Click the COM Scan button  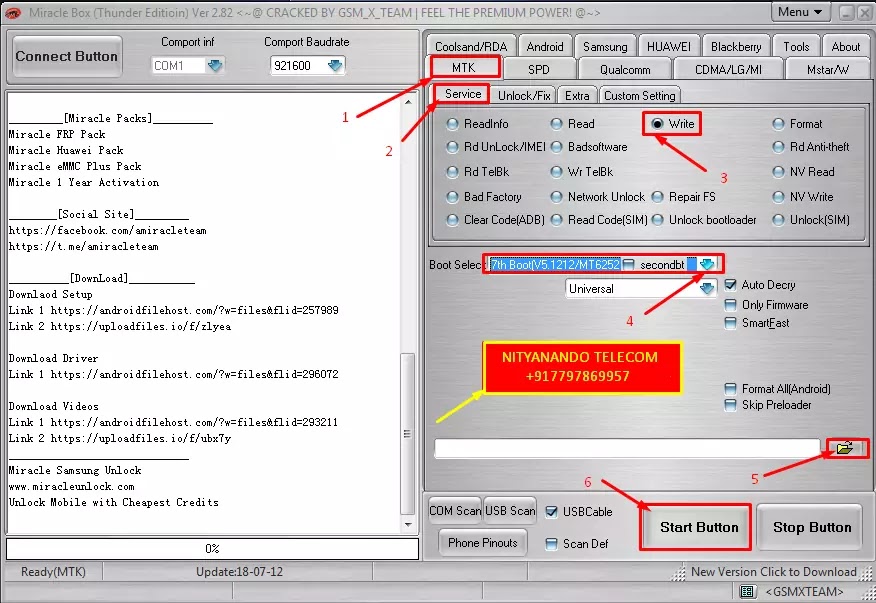click(455, 511)
